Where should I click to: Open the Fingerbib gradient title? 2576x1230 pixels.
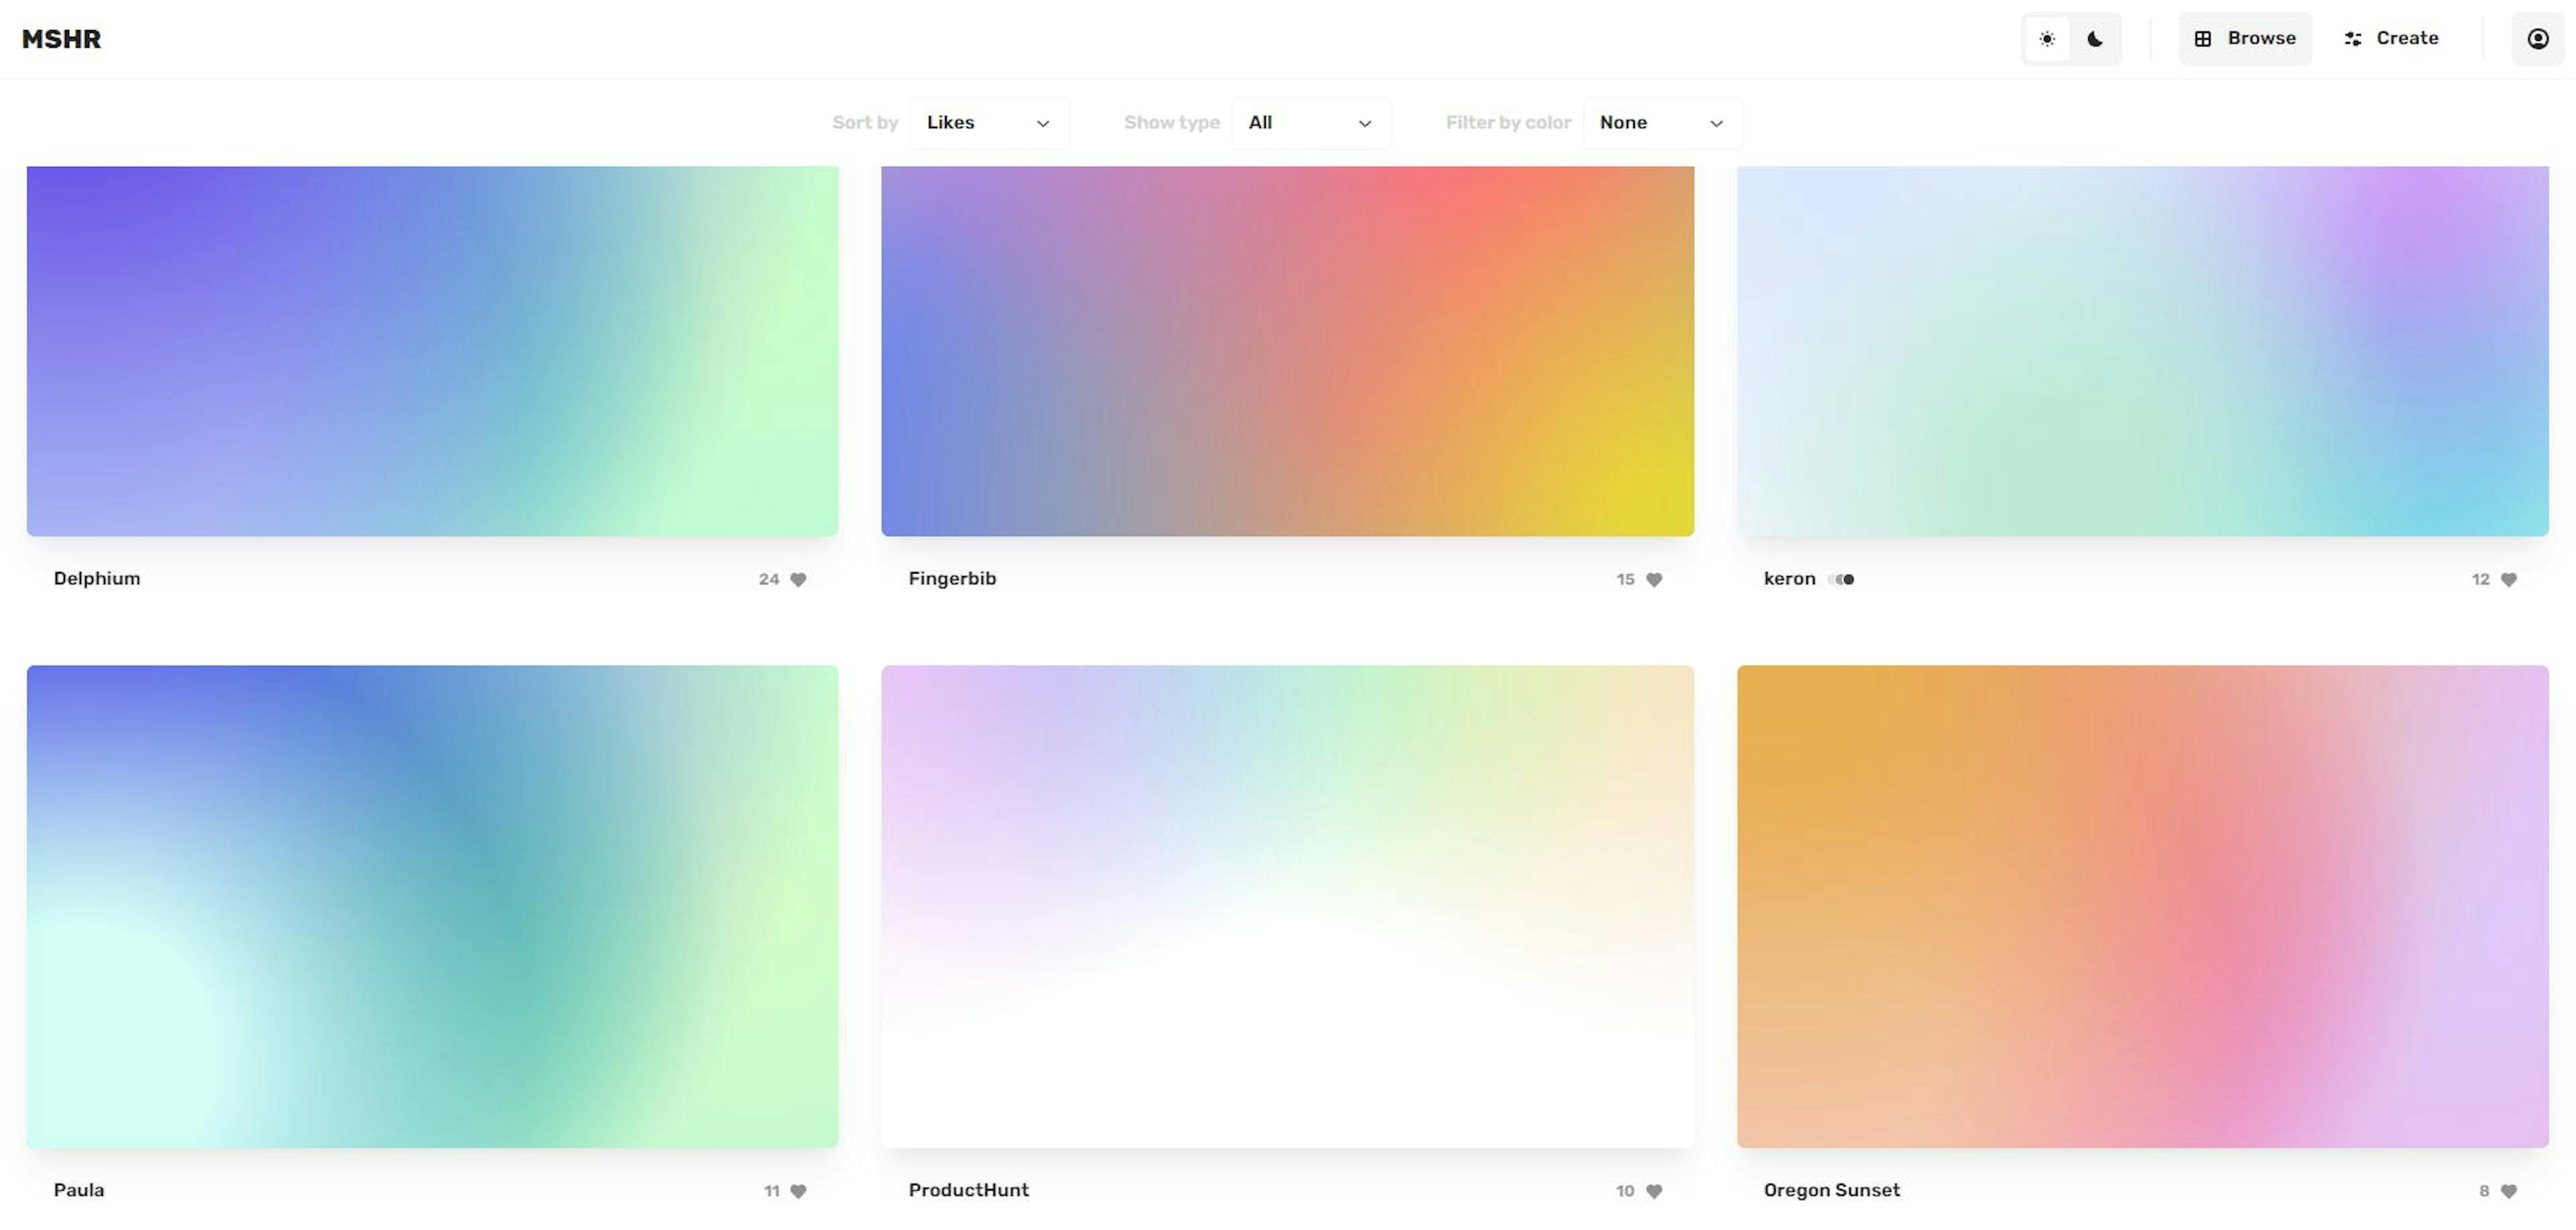pos(952,578)
